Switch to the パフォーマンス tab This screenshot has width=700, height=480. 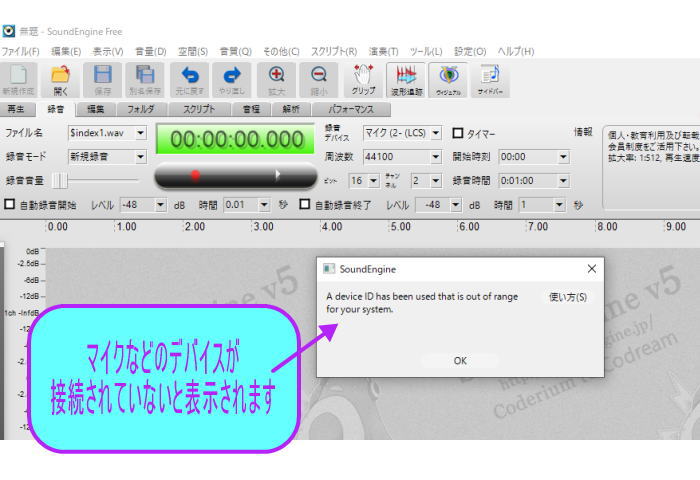[x=351, y=109]
